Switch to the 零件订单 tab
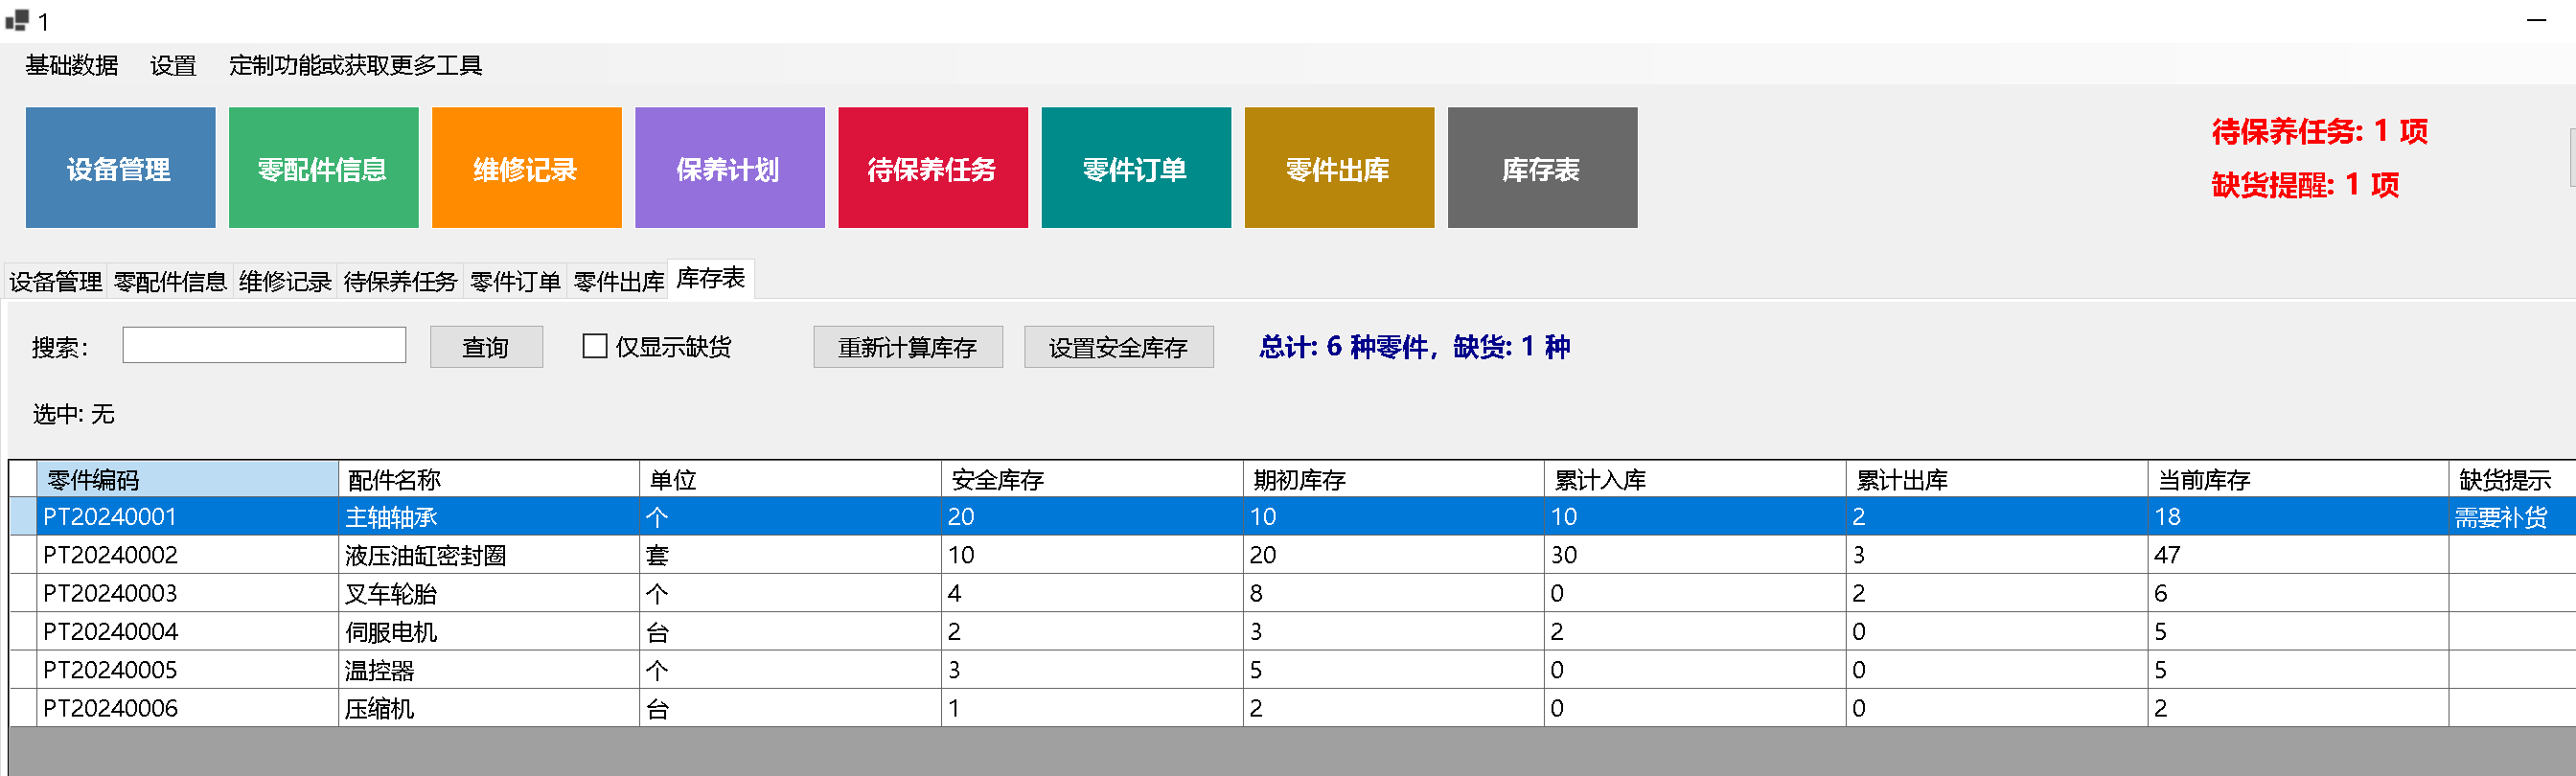 515,282
